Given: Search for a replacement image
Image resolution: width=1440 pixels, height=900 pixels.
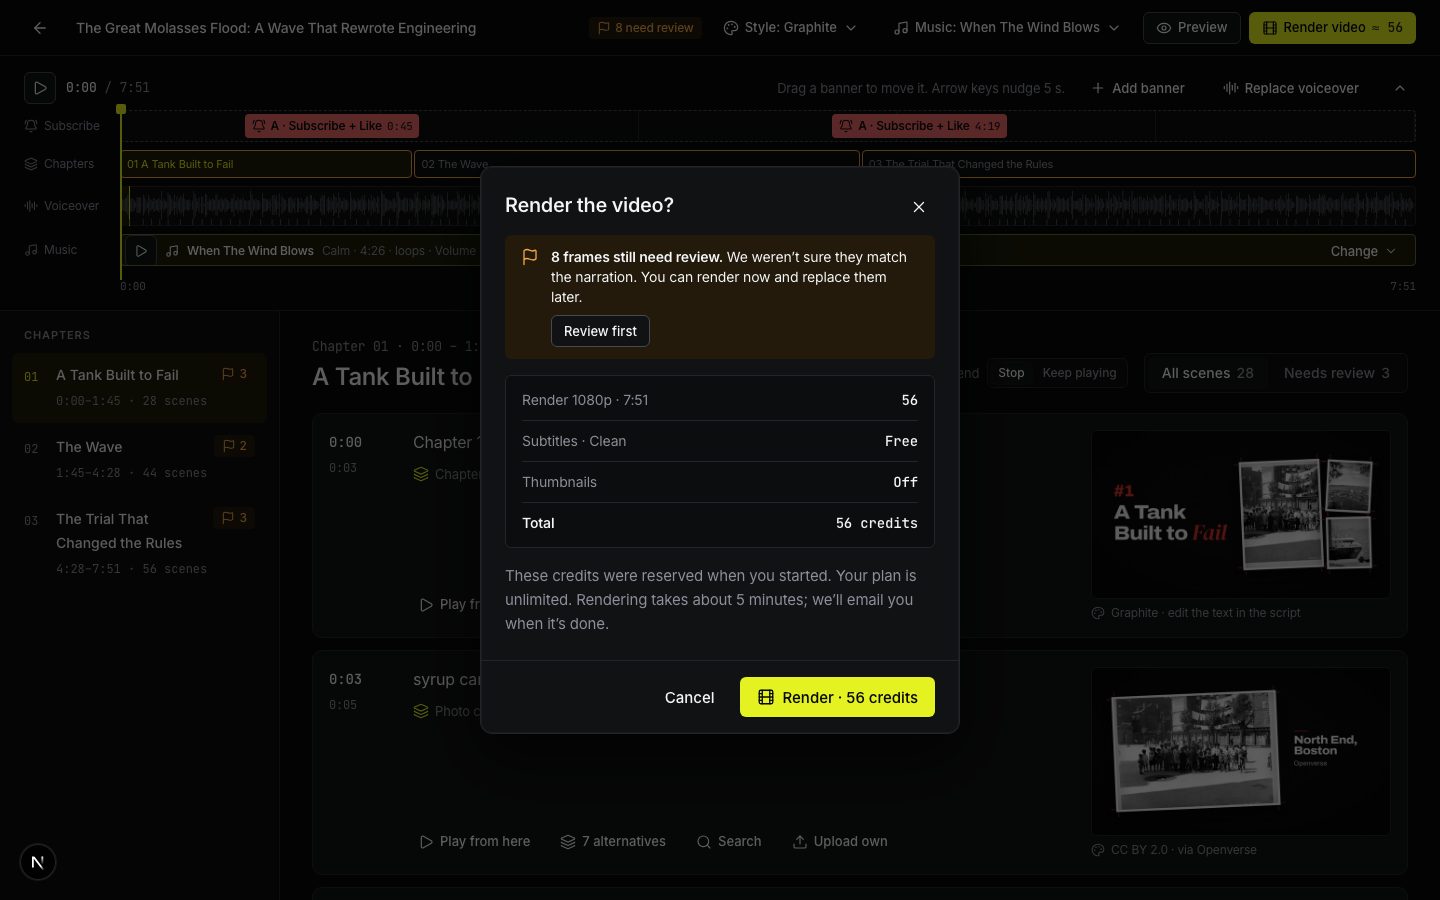Looking at the screenshot, I should point(729,842).
